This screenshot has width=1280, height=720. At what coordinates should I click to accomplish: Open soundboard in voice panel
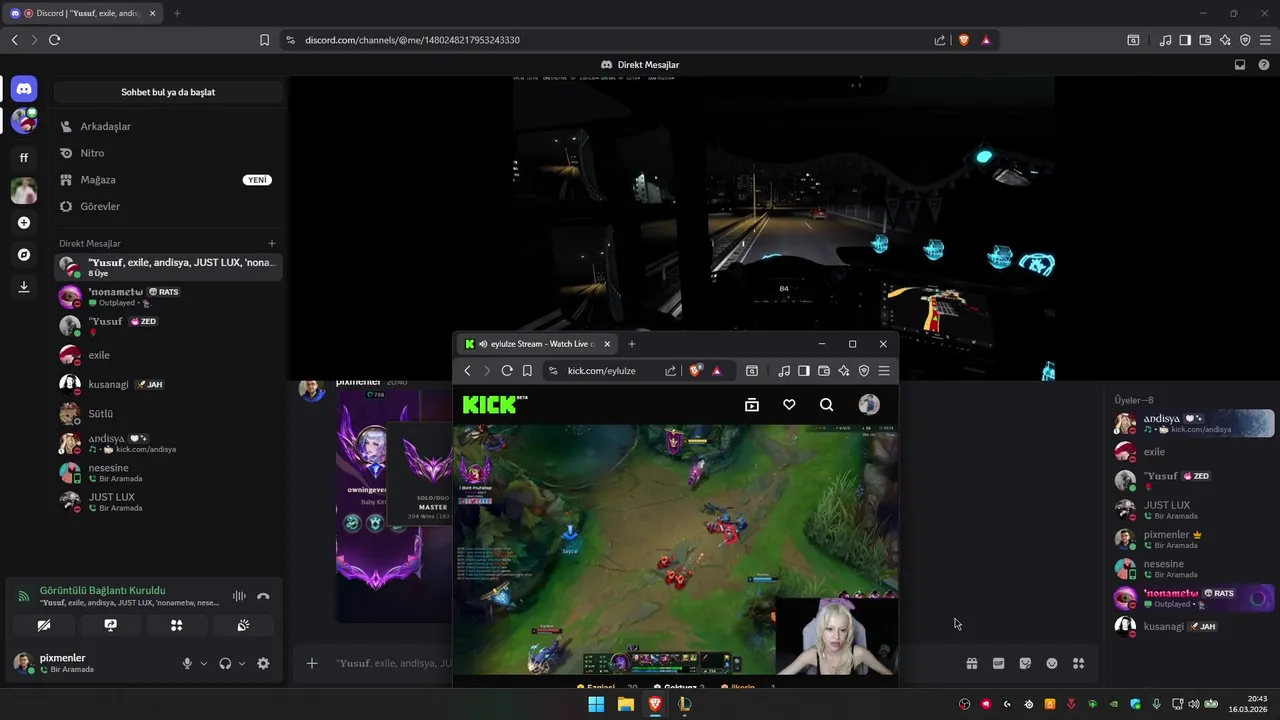pyautogui.click(x=243, y=625)
